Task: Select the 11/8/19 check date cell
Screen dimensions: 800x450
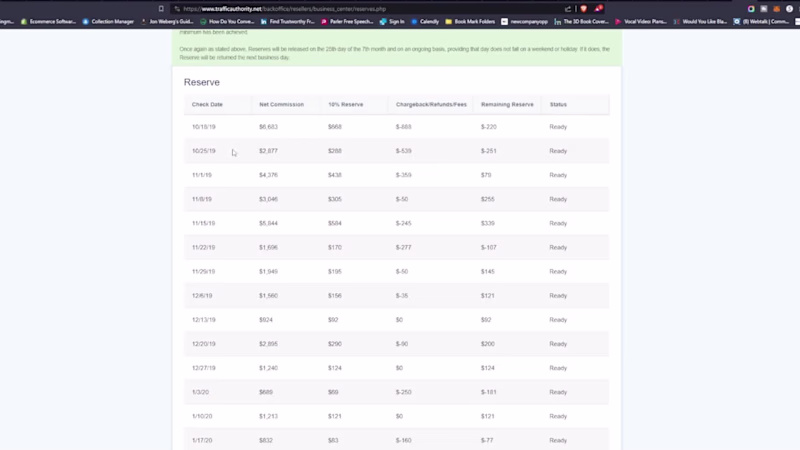Action: point(202,199)
